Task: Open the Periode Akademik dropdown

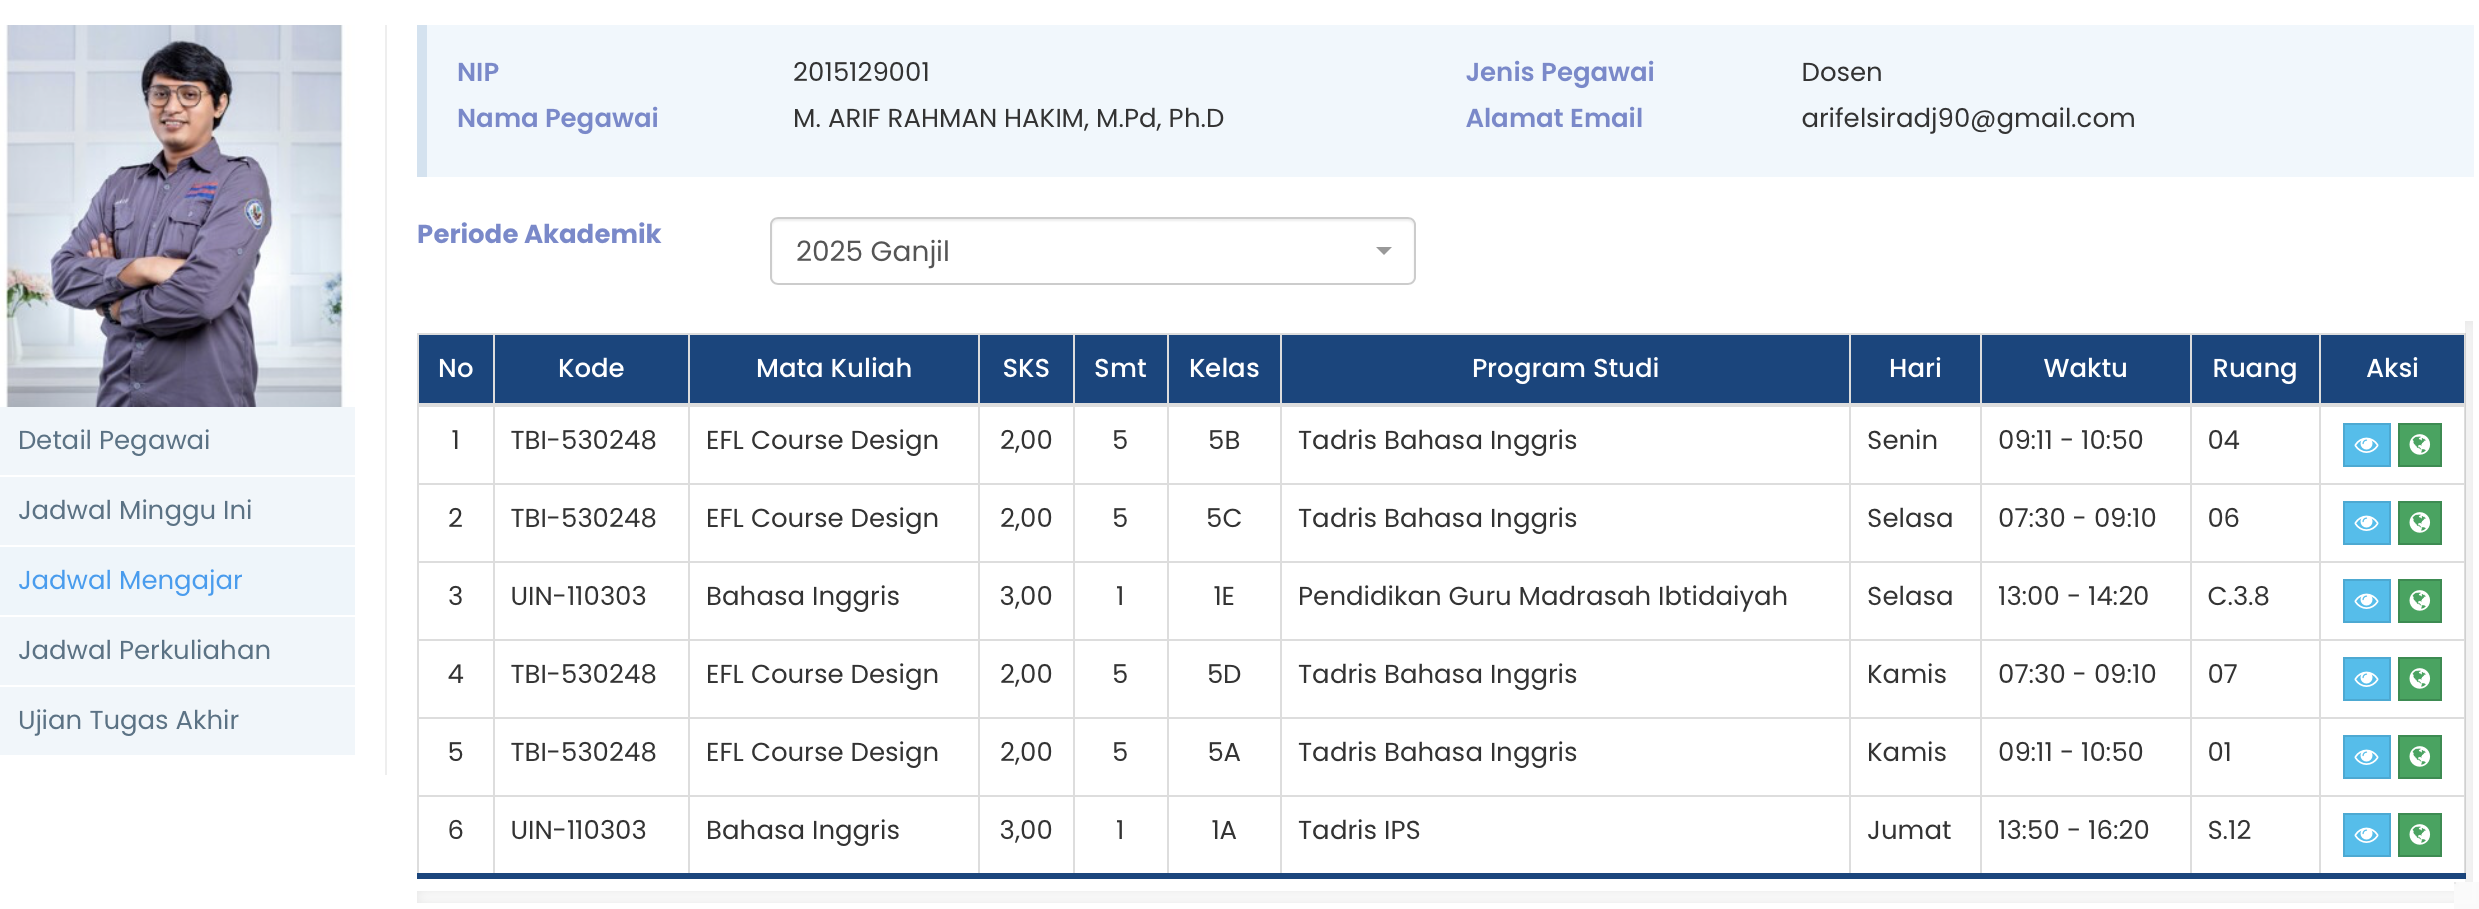Action: coord(1092,251)
